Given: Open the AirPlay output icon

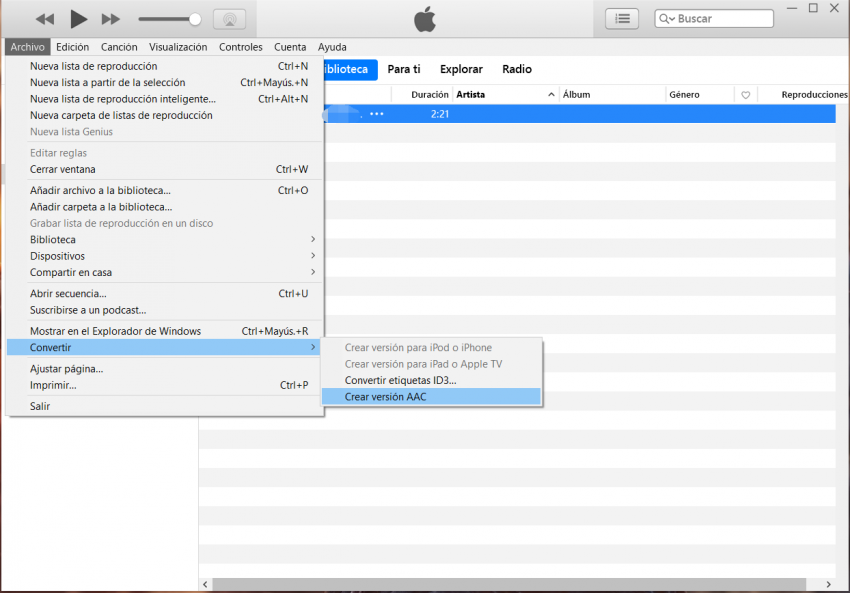Looking at the screenshot, I should click(x=229, y=19).
